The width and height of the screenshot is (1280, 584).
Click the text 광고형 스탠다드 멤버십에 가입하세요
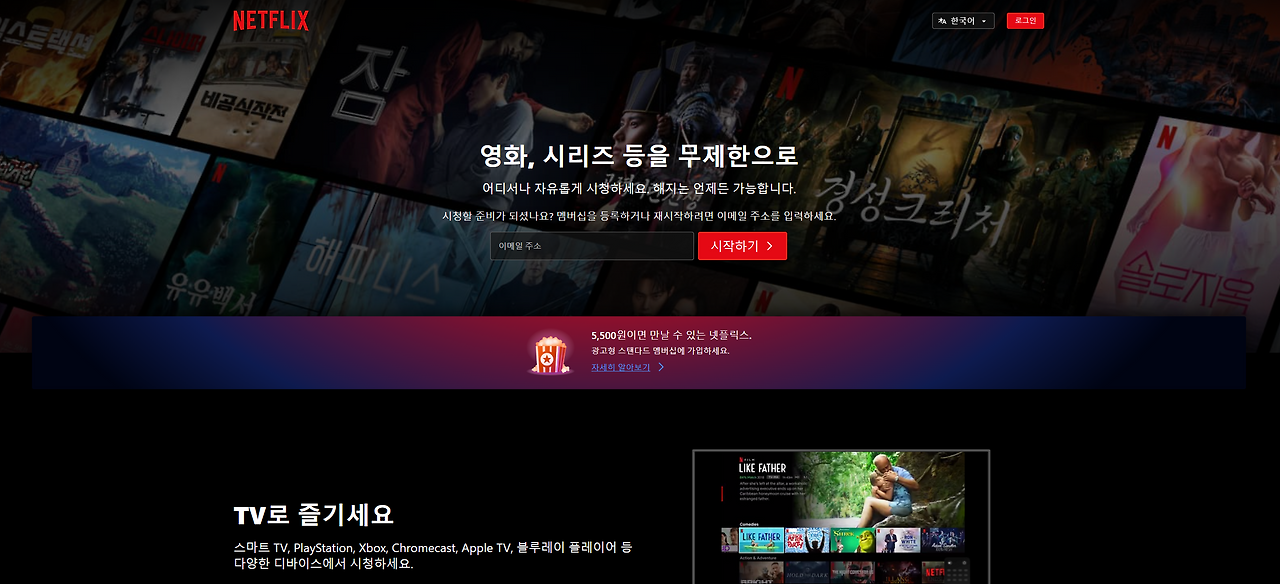[x=660, y=351]
